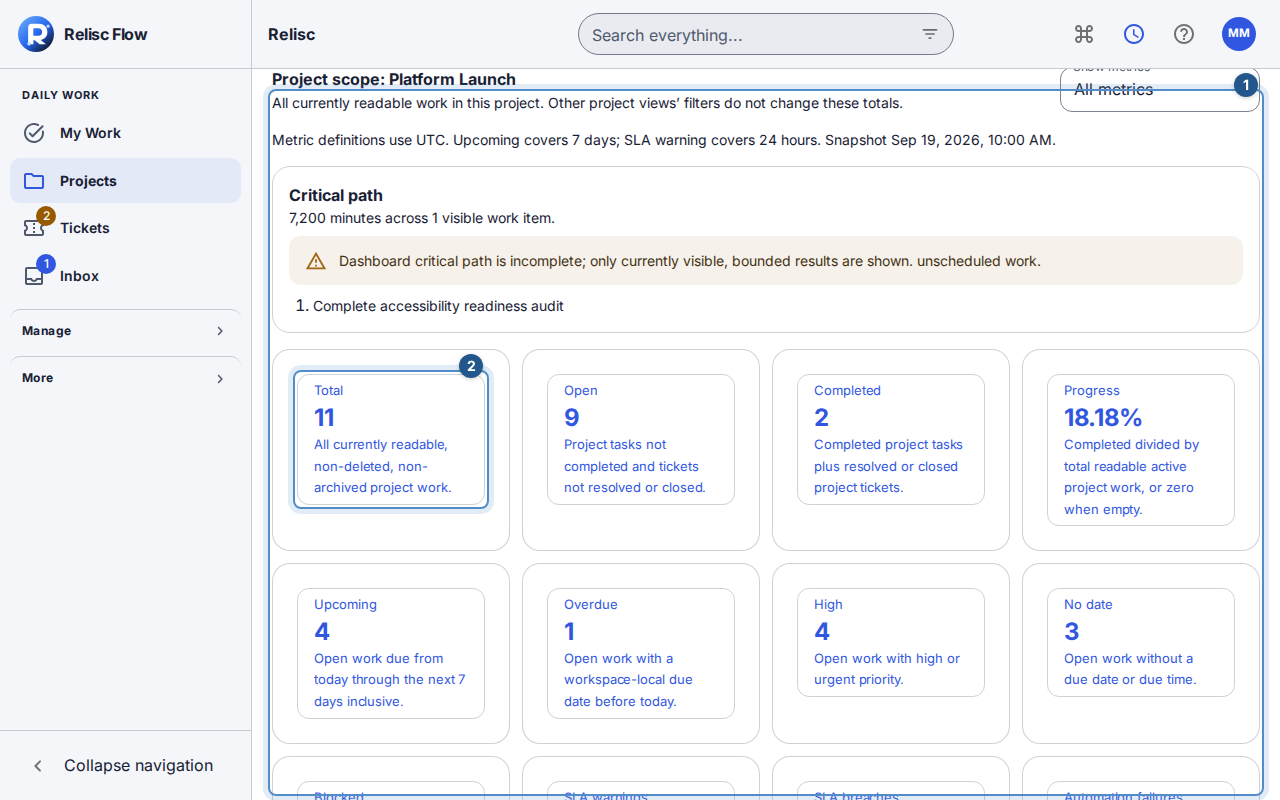Expand the More section
1280x800 pixels.
pos(125,378)
